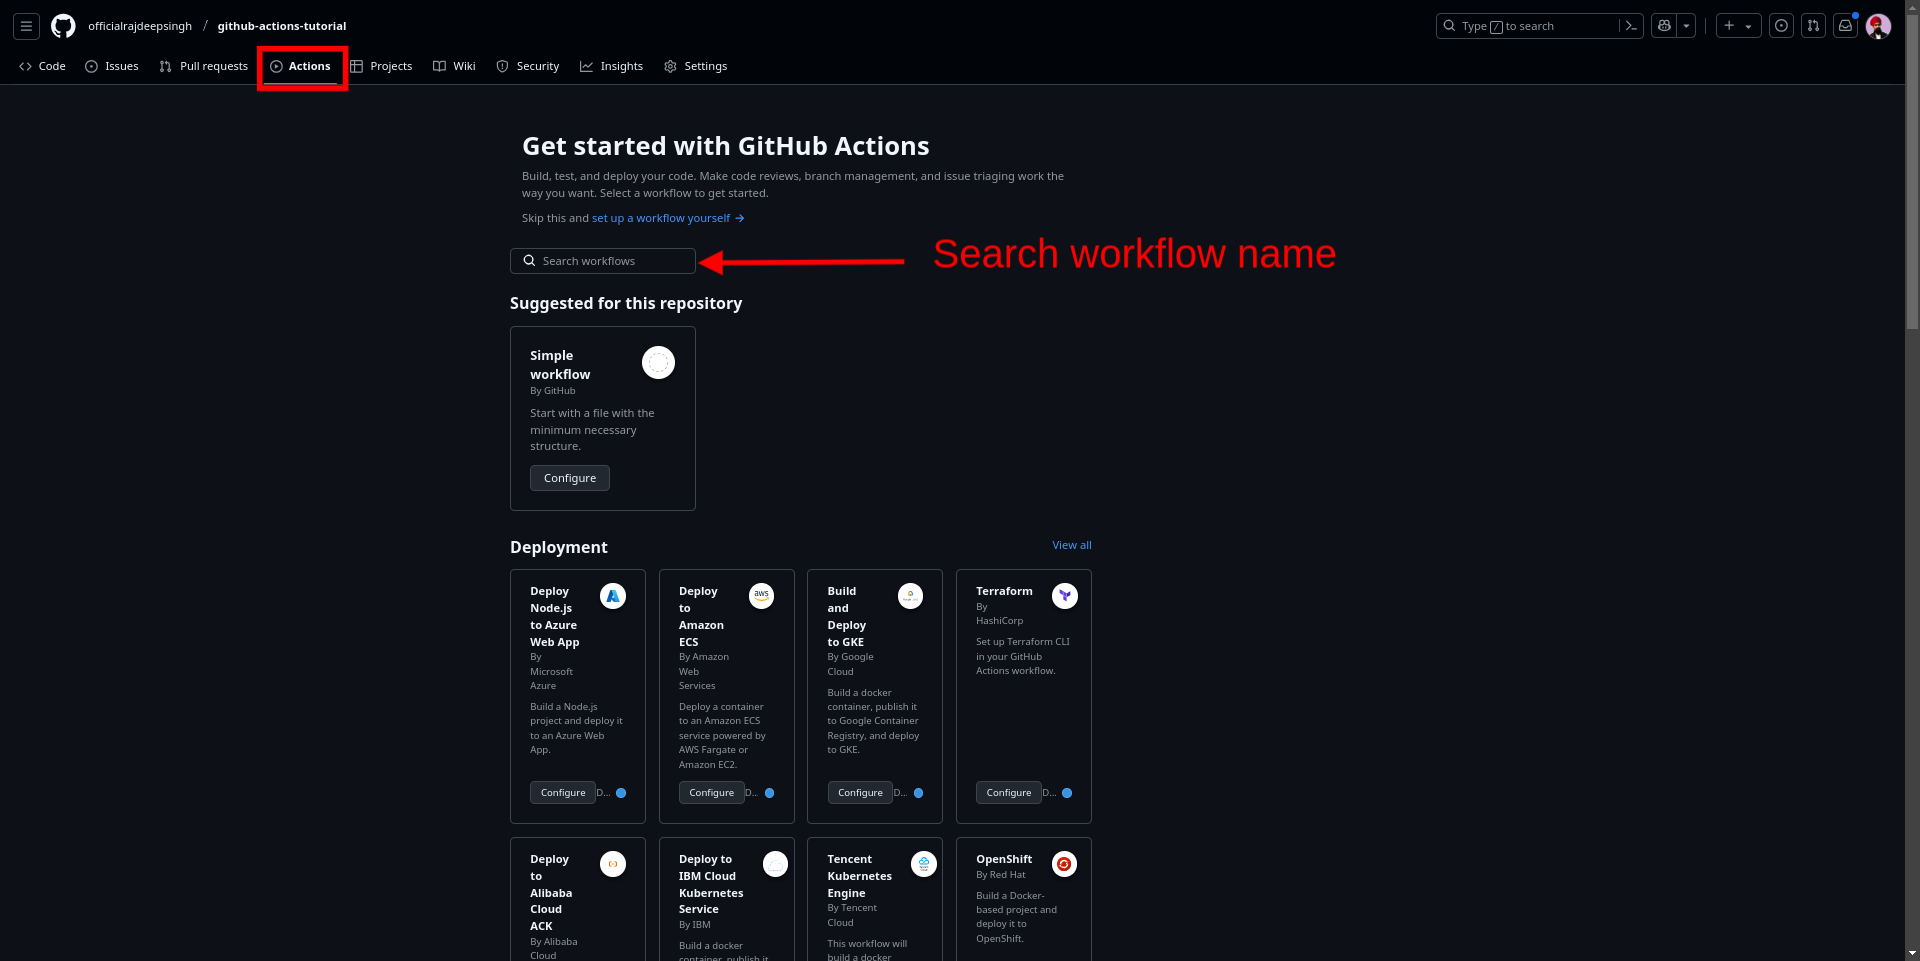Click into the Search workflows field
Image resolution: width=1920 pixels, height=961 pixels.
point(603,261)
